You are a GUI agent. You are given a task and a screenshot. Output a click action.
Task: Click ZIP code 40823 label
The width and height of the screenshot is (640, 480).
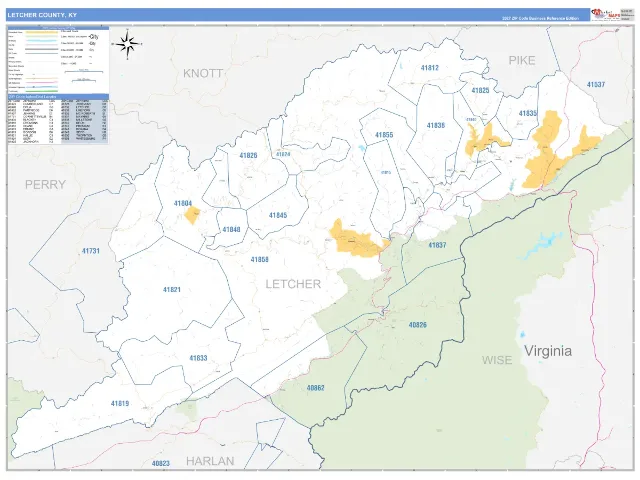[x=161, y=463]
